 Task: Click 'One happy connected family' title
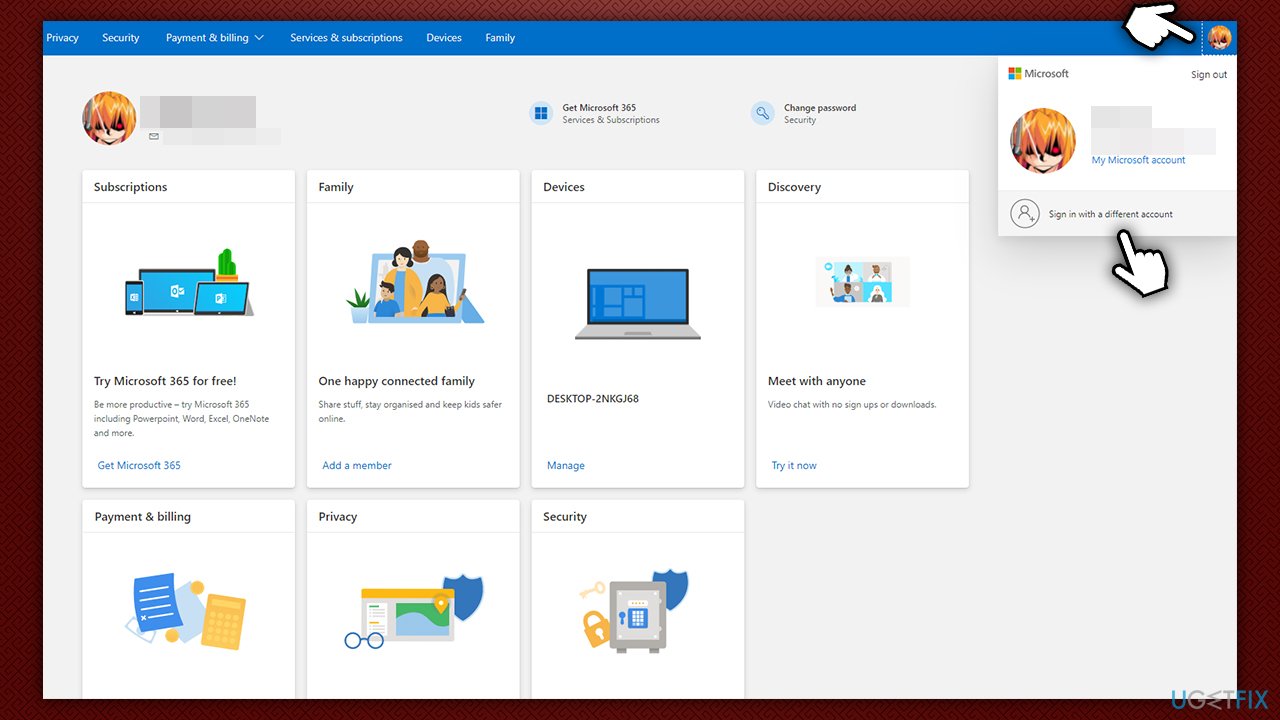397,381
